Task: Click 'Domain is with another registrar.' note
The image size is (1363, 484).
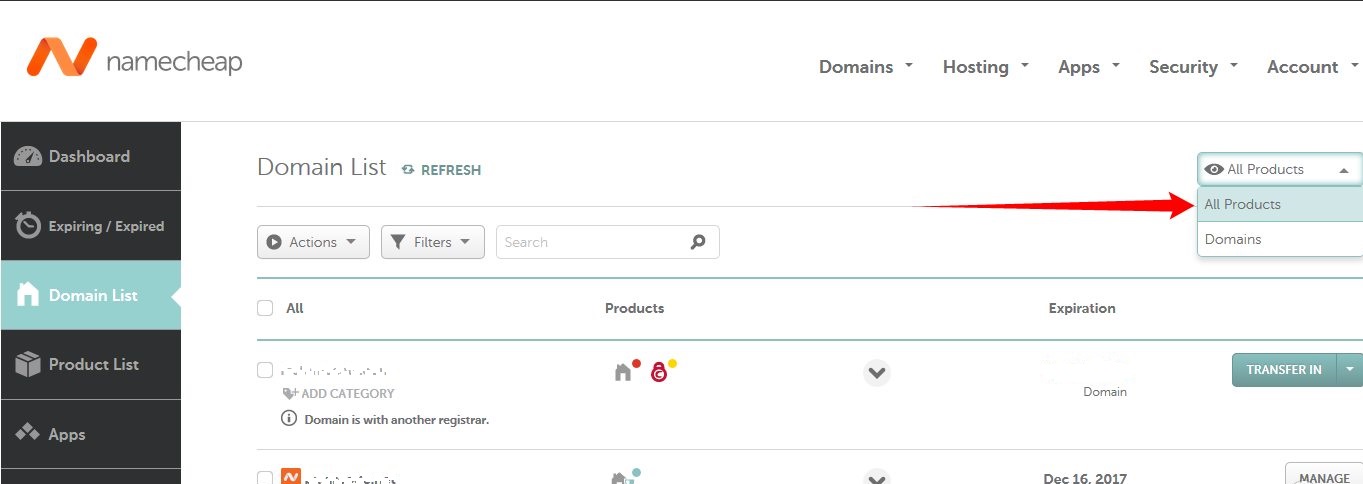Action: tap(396, 420)
